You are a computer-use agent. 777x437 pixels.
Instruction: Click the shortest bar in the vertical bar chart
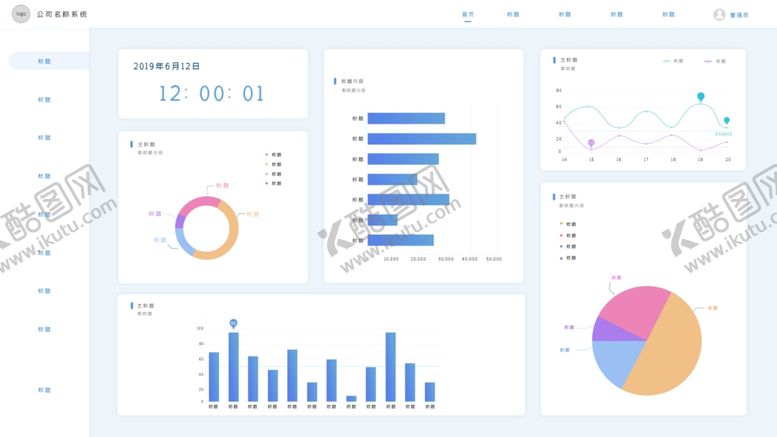pos(351,398)
